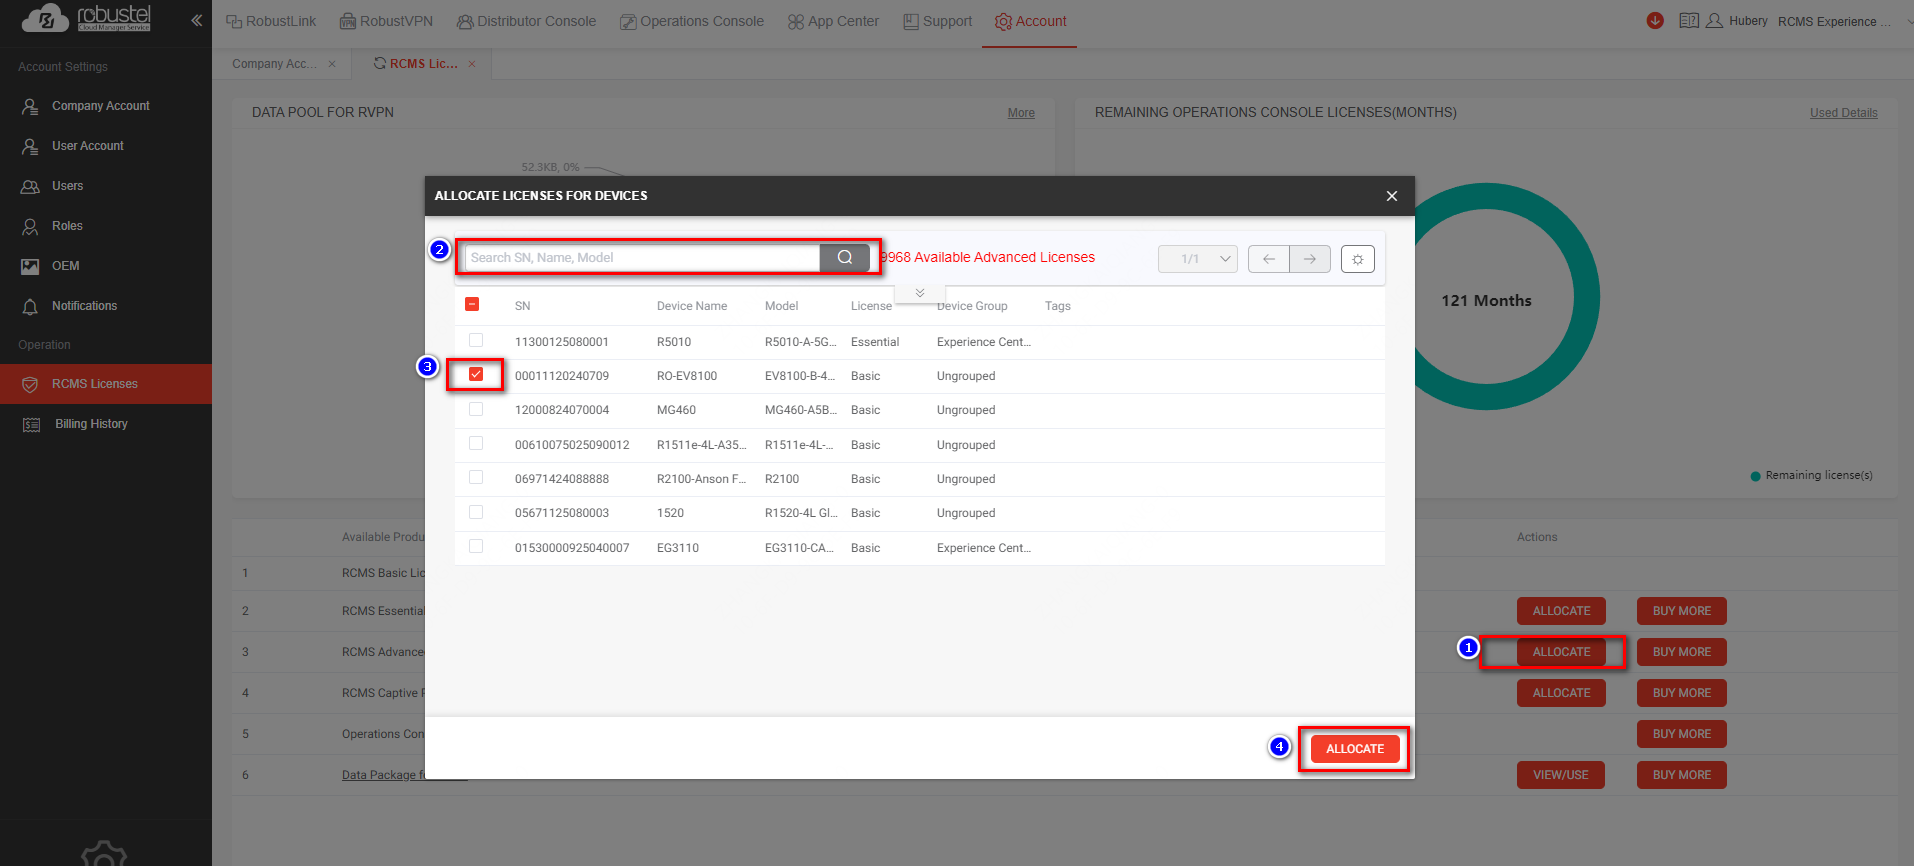Open the Hubery user account menu
Screen dimensions: 1914x866
pyautogui.click(x=1737, y=21)
